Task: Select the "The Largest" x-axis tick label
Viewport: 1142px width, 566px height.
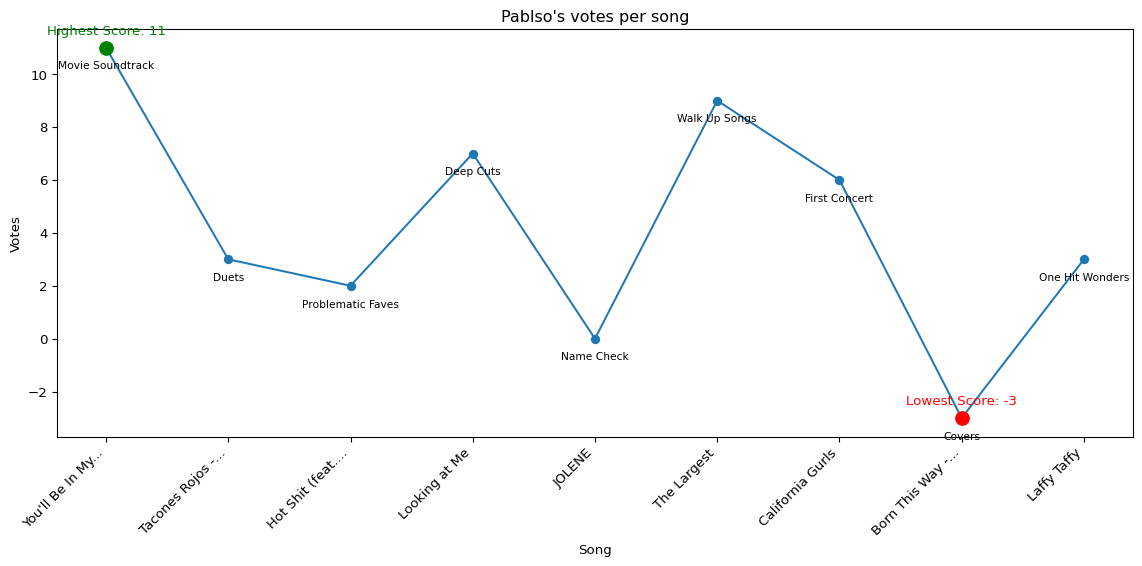Action: click(687, 478)
